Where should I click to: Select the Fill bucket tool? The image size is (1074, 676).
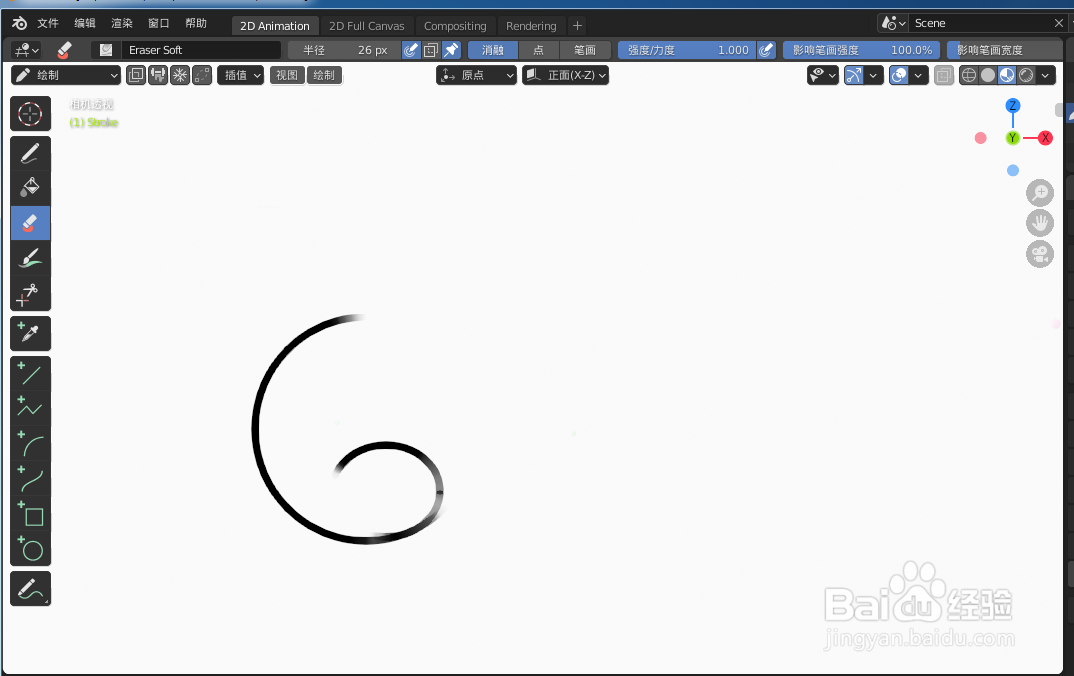(30, 188)
